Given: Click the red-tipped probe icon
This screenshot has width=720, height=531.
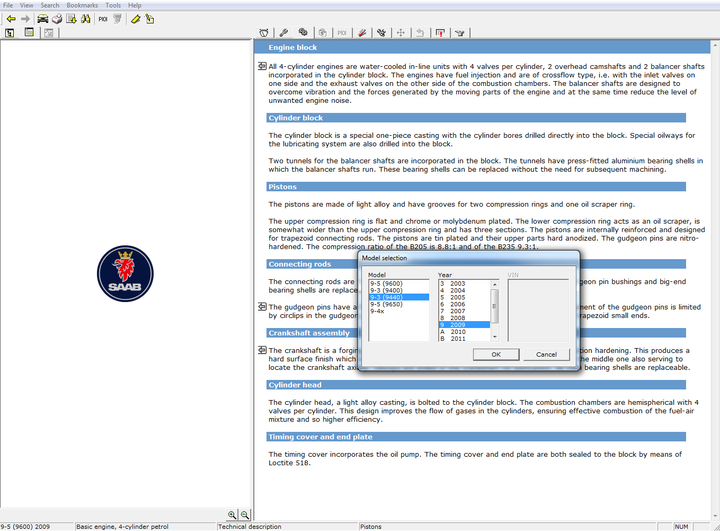Looking at the screenshot, I should [x=362, y=33].
